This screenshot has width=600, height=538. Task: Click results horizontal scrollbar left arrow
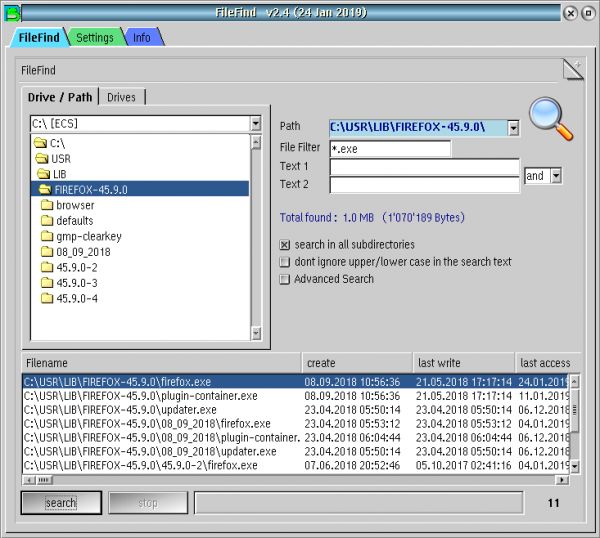pos(29,480)
